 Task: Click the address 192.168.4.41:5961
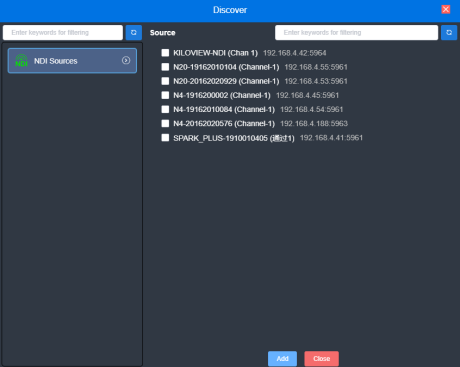331,138
